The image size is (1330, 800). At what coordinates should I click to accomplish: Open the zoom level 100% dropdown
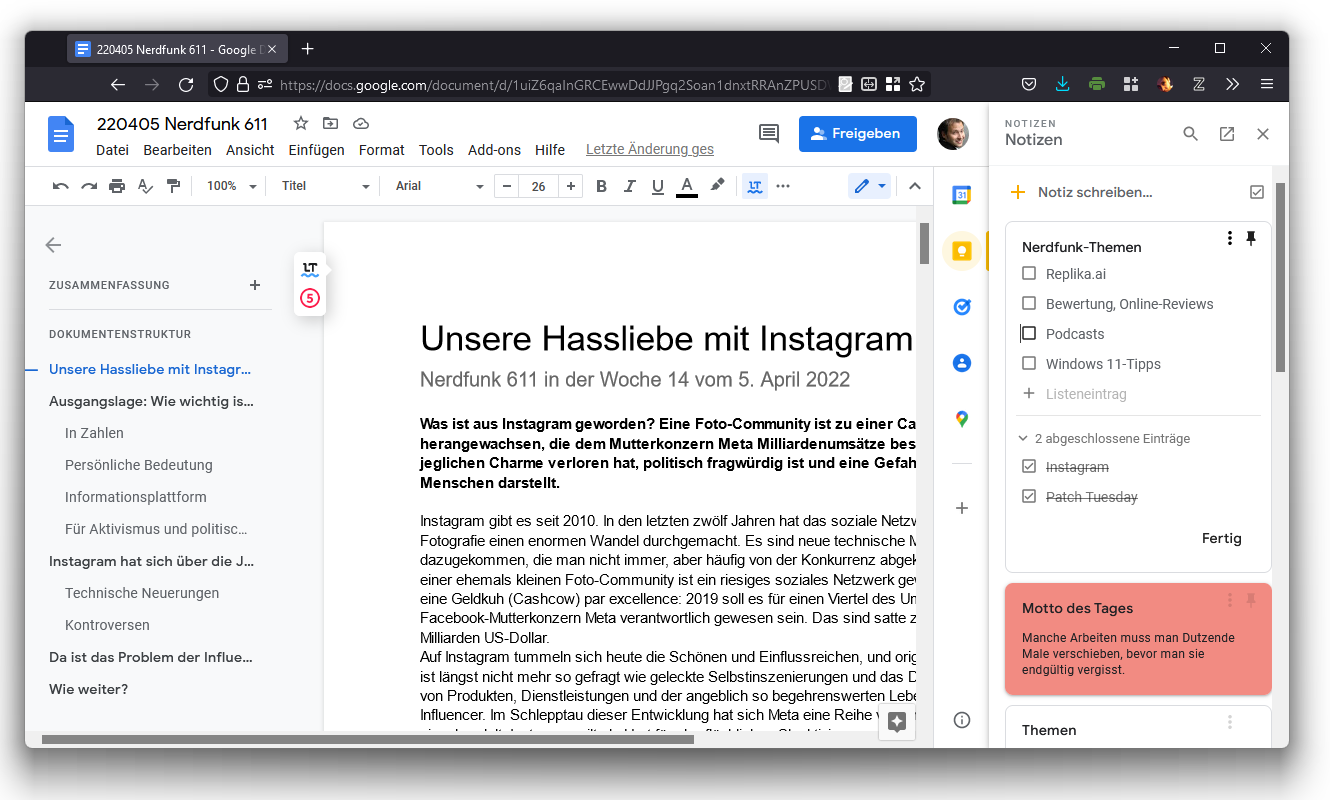(232, 186)
